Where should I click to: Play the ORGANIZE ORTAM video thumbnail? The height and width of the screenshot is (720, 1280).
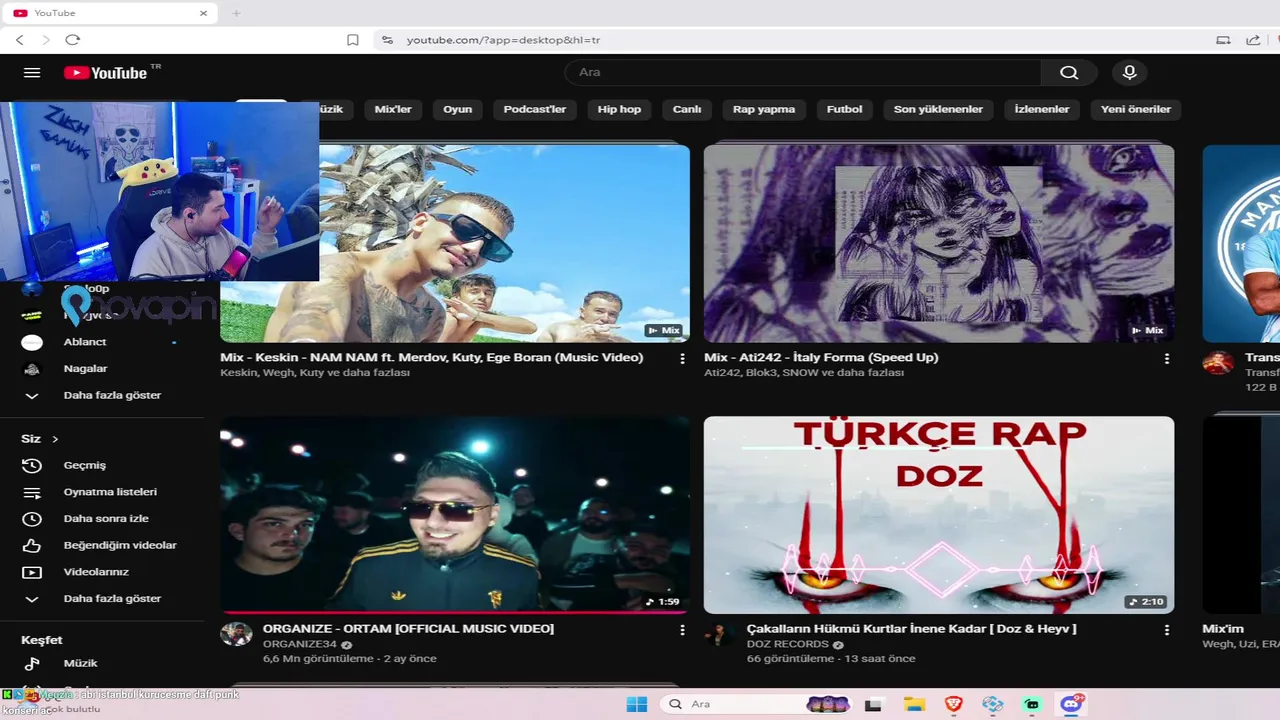click(x=455, y=515)
